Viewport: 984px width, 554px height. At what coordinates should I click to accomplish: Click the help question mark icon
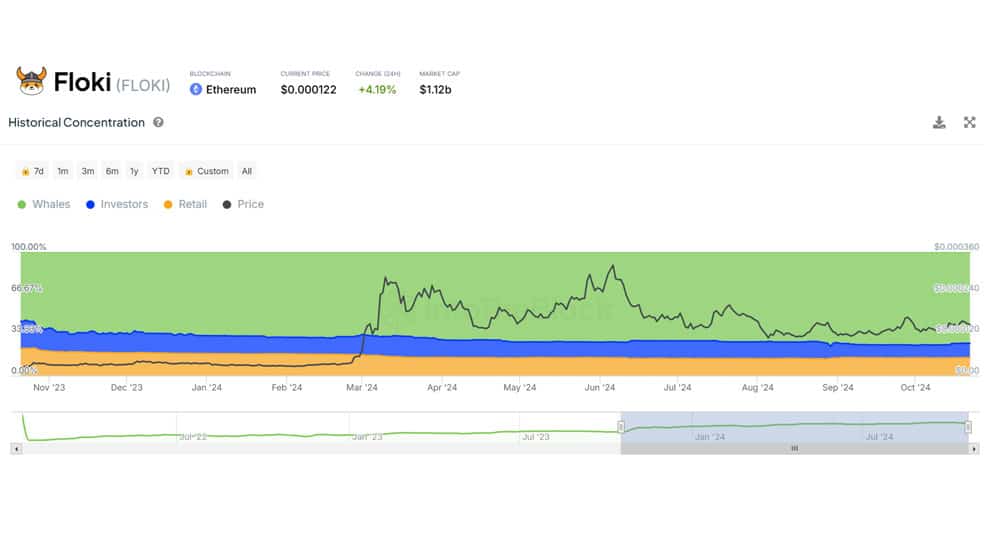point(158,122)
